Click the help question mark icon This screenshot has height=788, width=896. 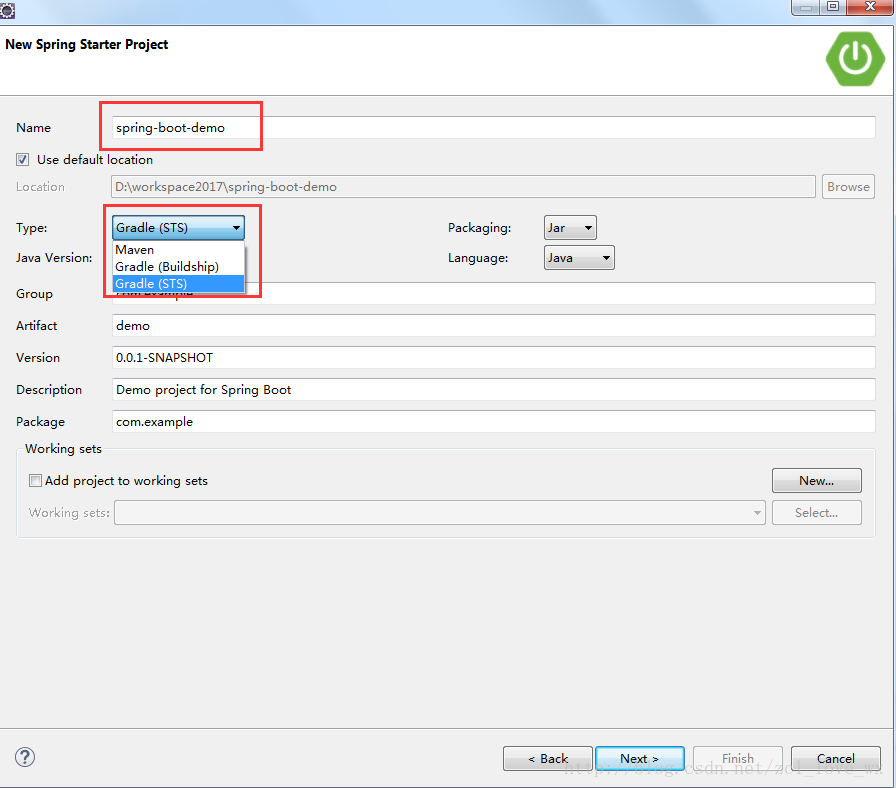point(25,757)
